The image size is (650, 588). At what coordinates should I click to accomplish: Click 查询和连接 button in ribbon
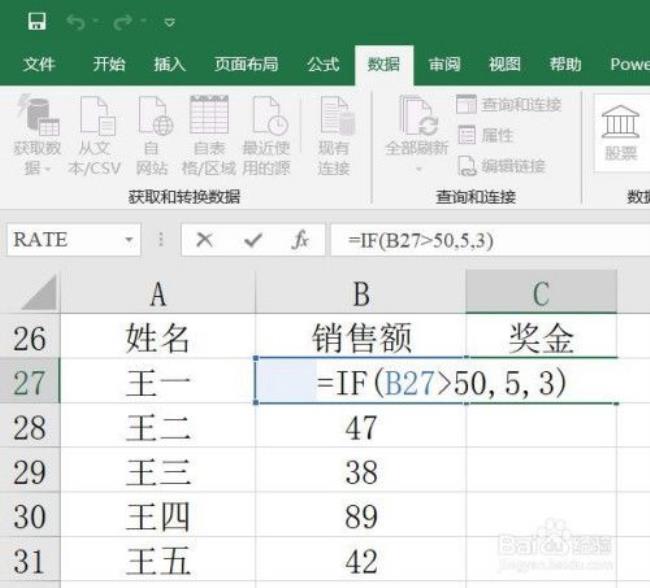point(509,104)
